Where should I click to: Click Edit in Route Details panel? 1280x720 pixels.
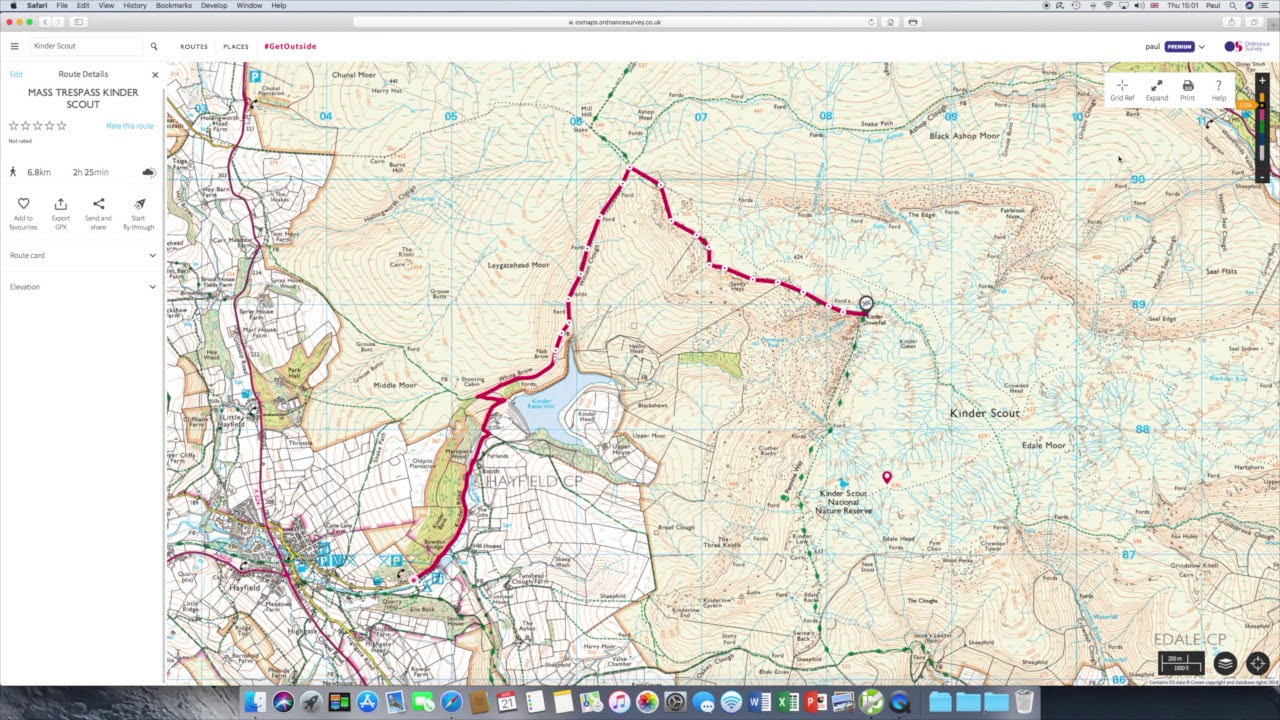16,74
